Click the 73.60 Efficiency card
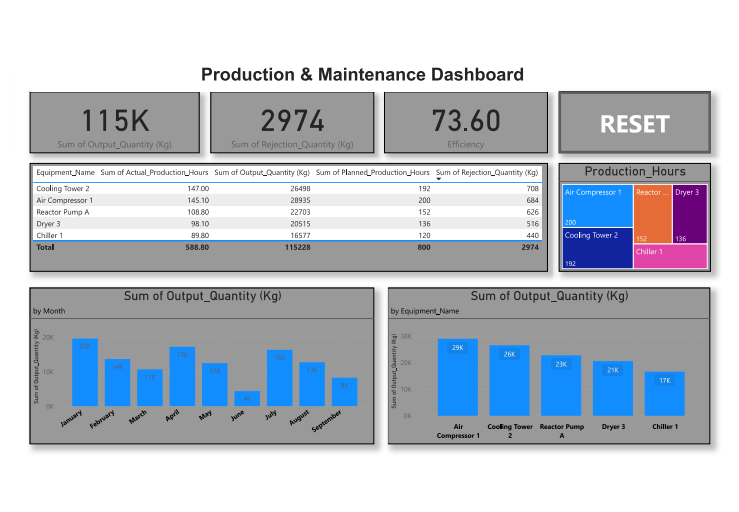This screenshot has height=512, width=739. click(x=466, y=123)
